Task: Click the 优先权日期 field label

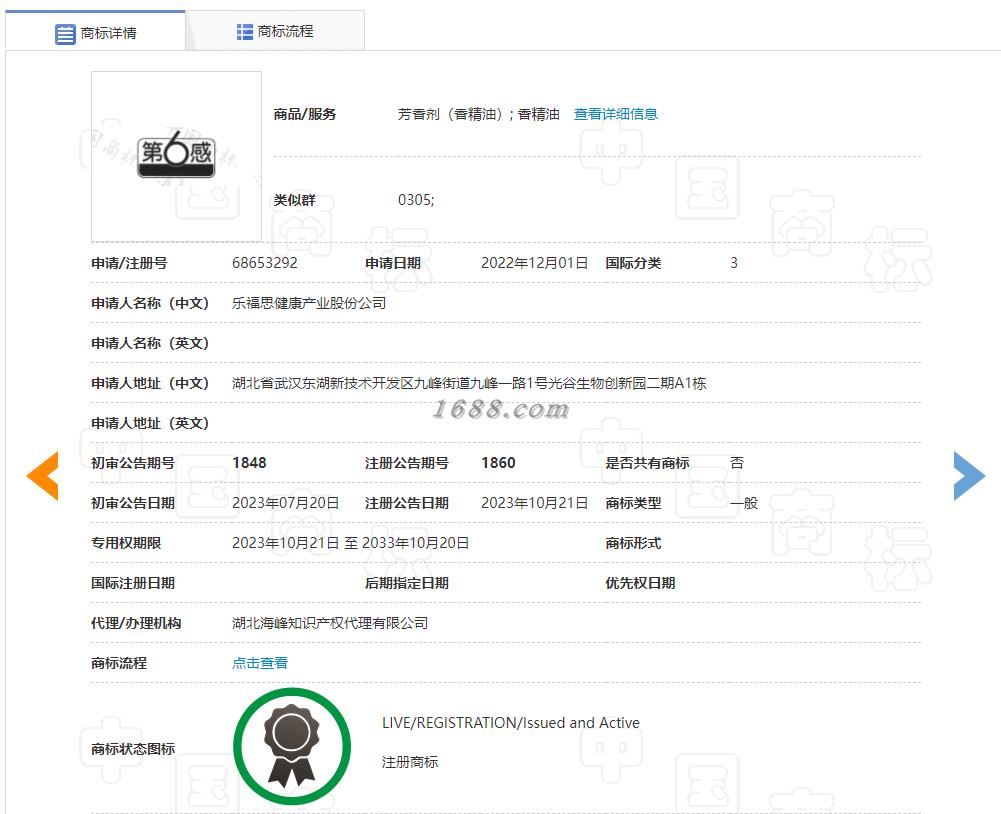Action: pos(640,583)
